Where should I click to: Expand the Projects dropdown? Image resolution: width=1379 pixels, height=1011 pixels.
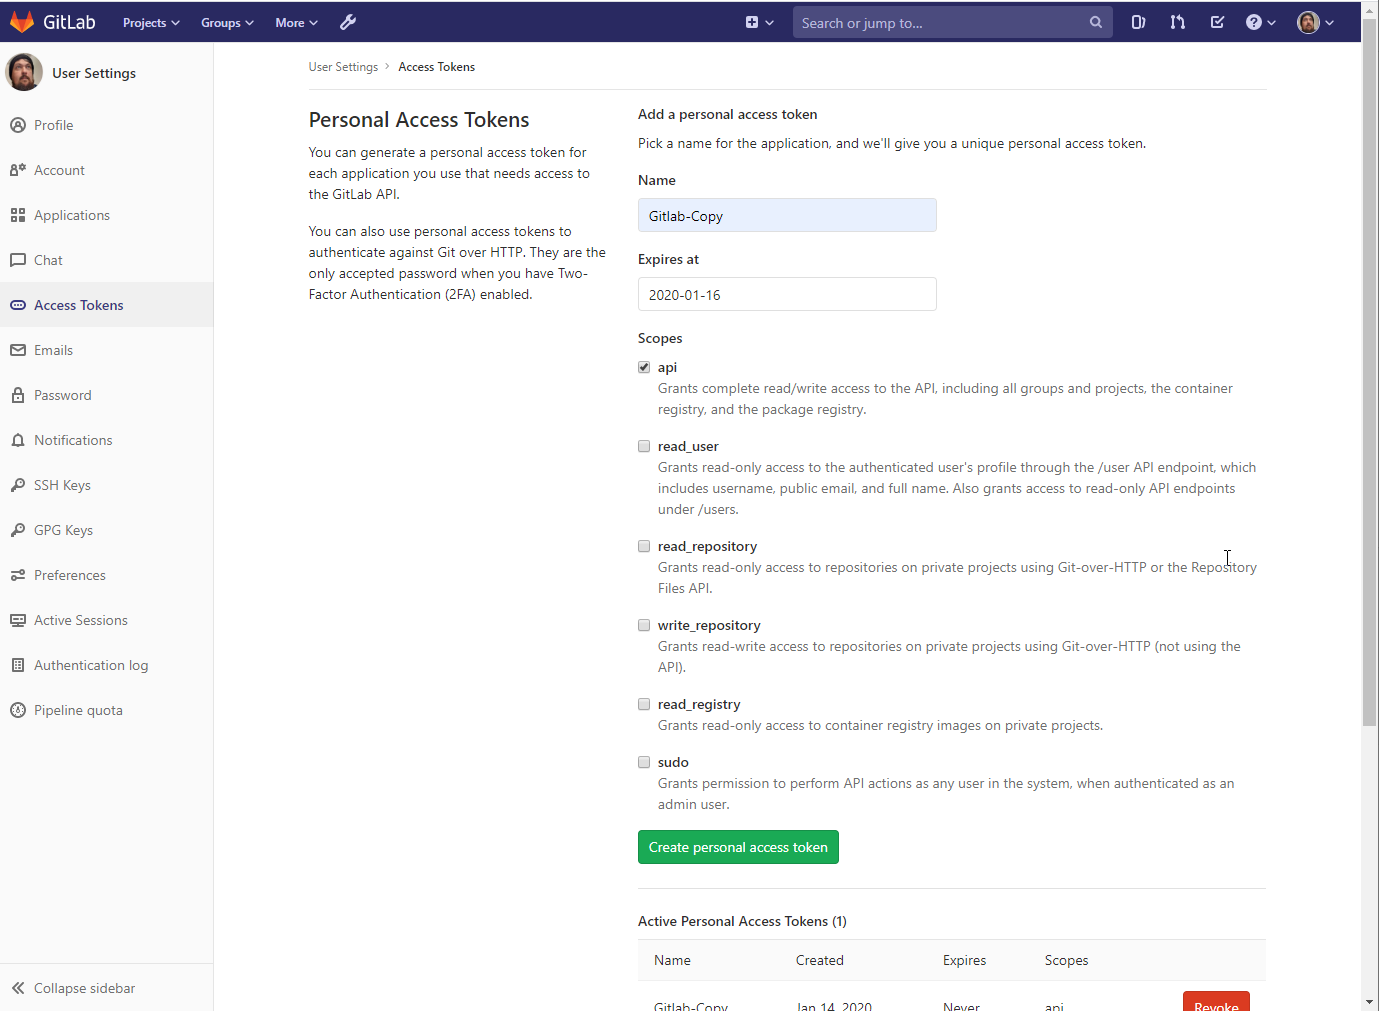[150, 22]
